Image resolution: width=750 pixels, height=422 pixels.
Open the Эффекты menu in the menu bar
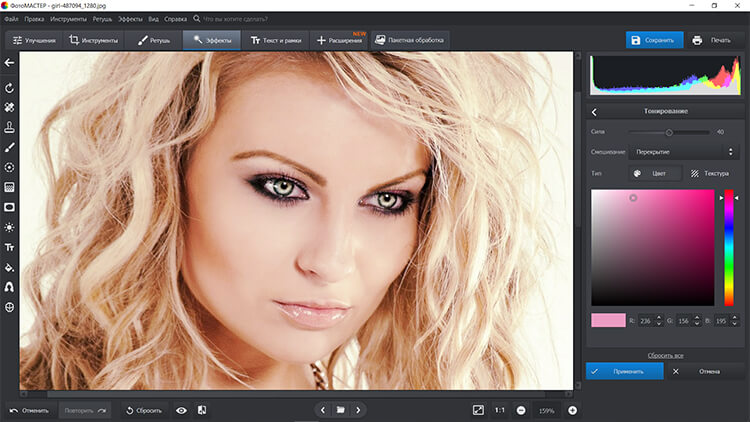(x=130, y=19)
